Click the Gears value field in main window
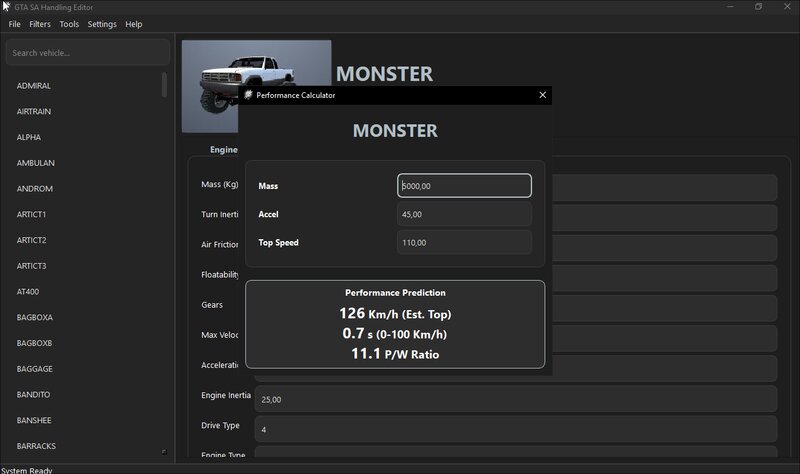 pos(664,309)
